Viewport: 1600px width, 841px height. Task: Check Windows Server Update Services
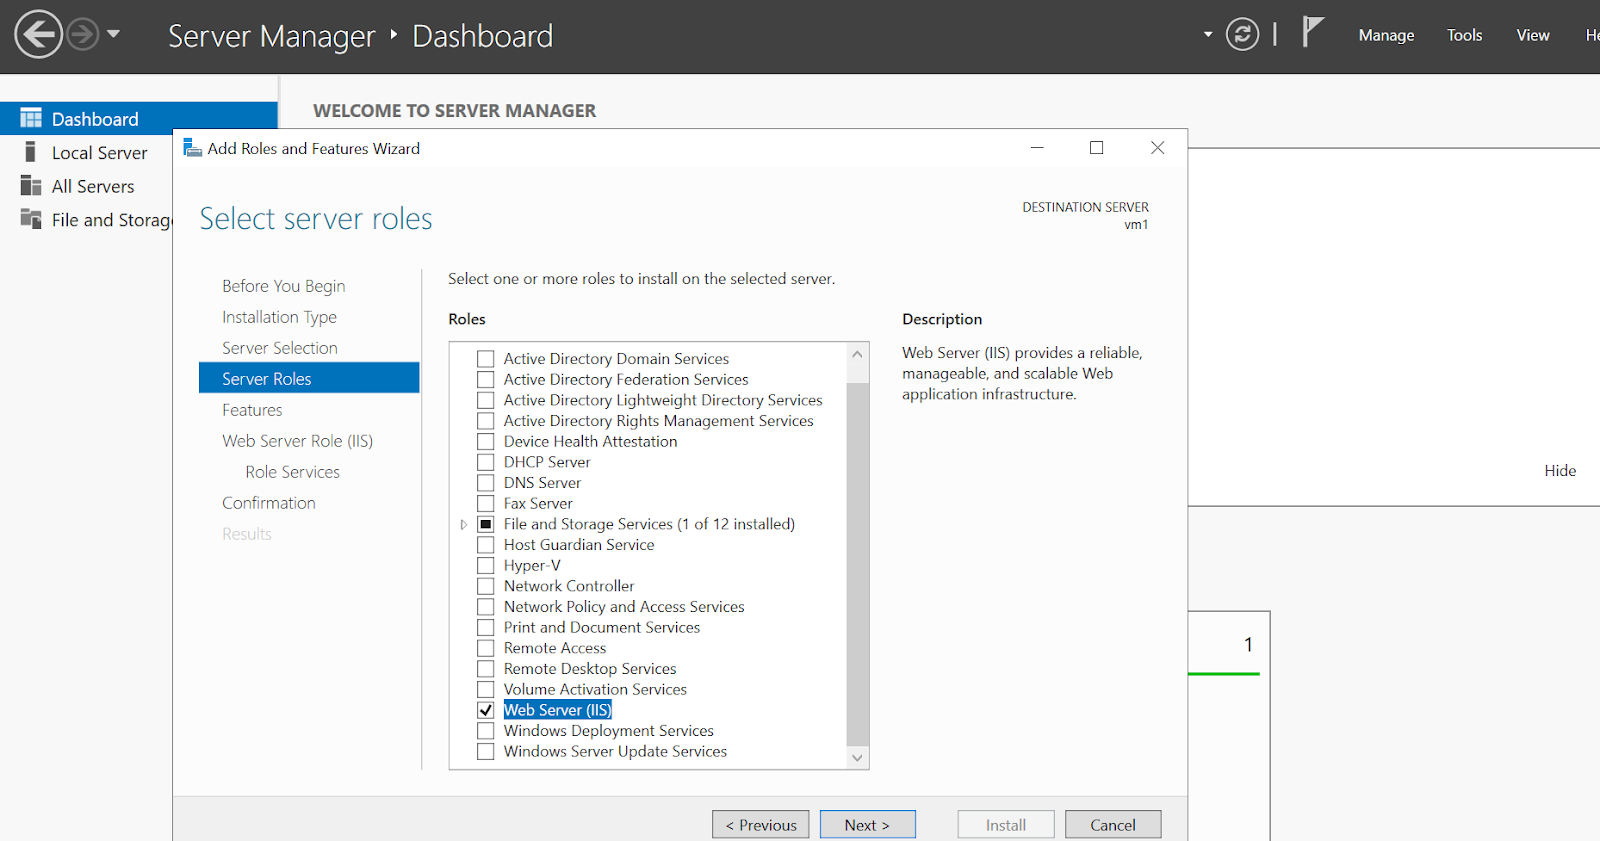pos(486,752)
